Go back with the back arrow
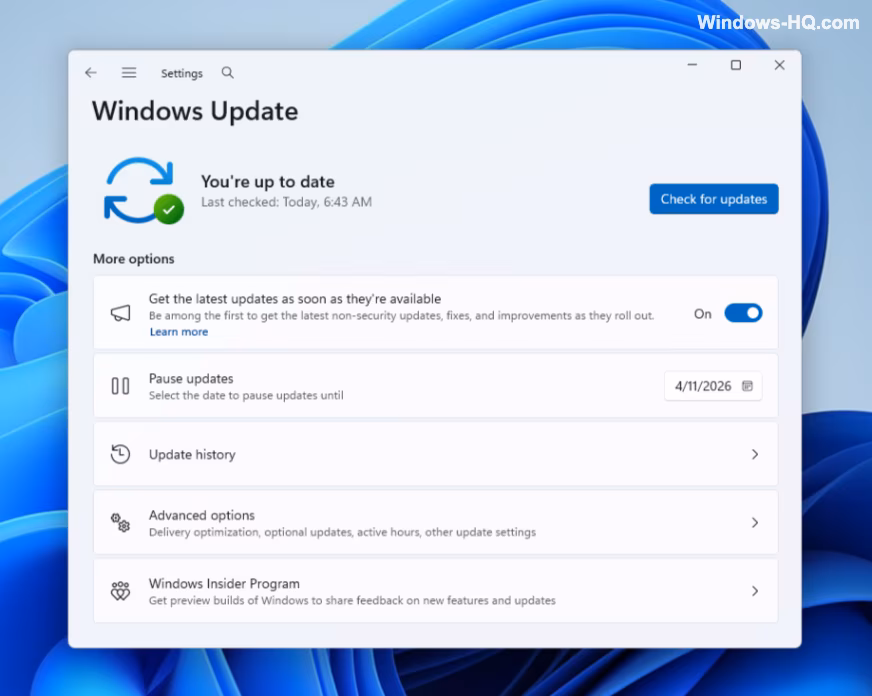This screenshot has height=696, width=872. point(91,73)
